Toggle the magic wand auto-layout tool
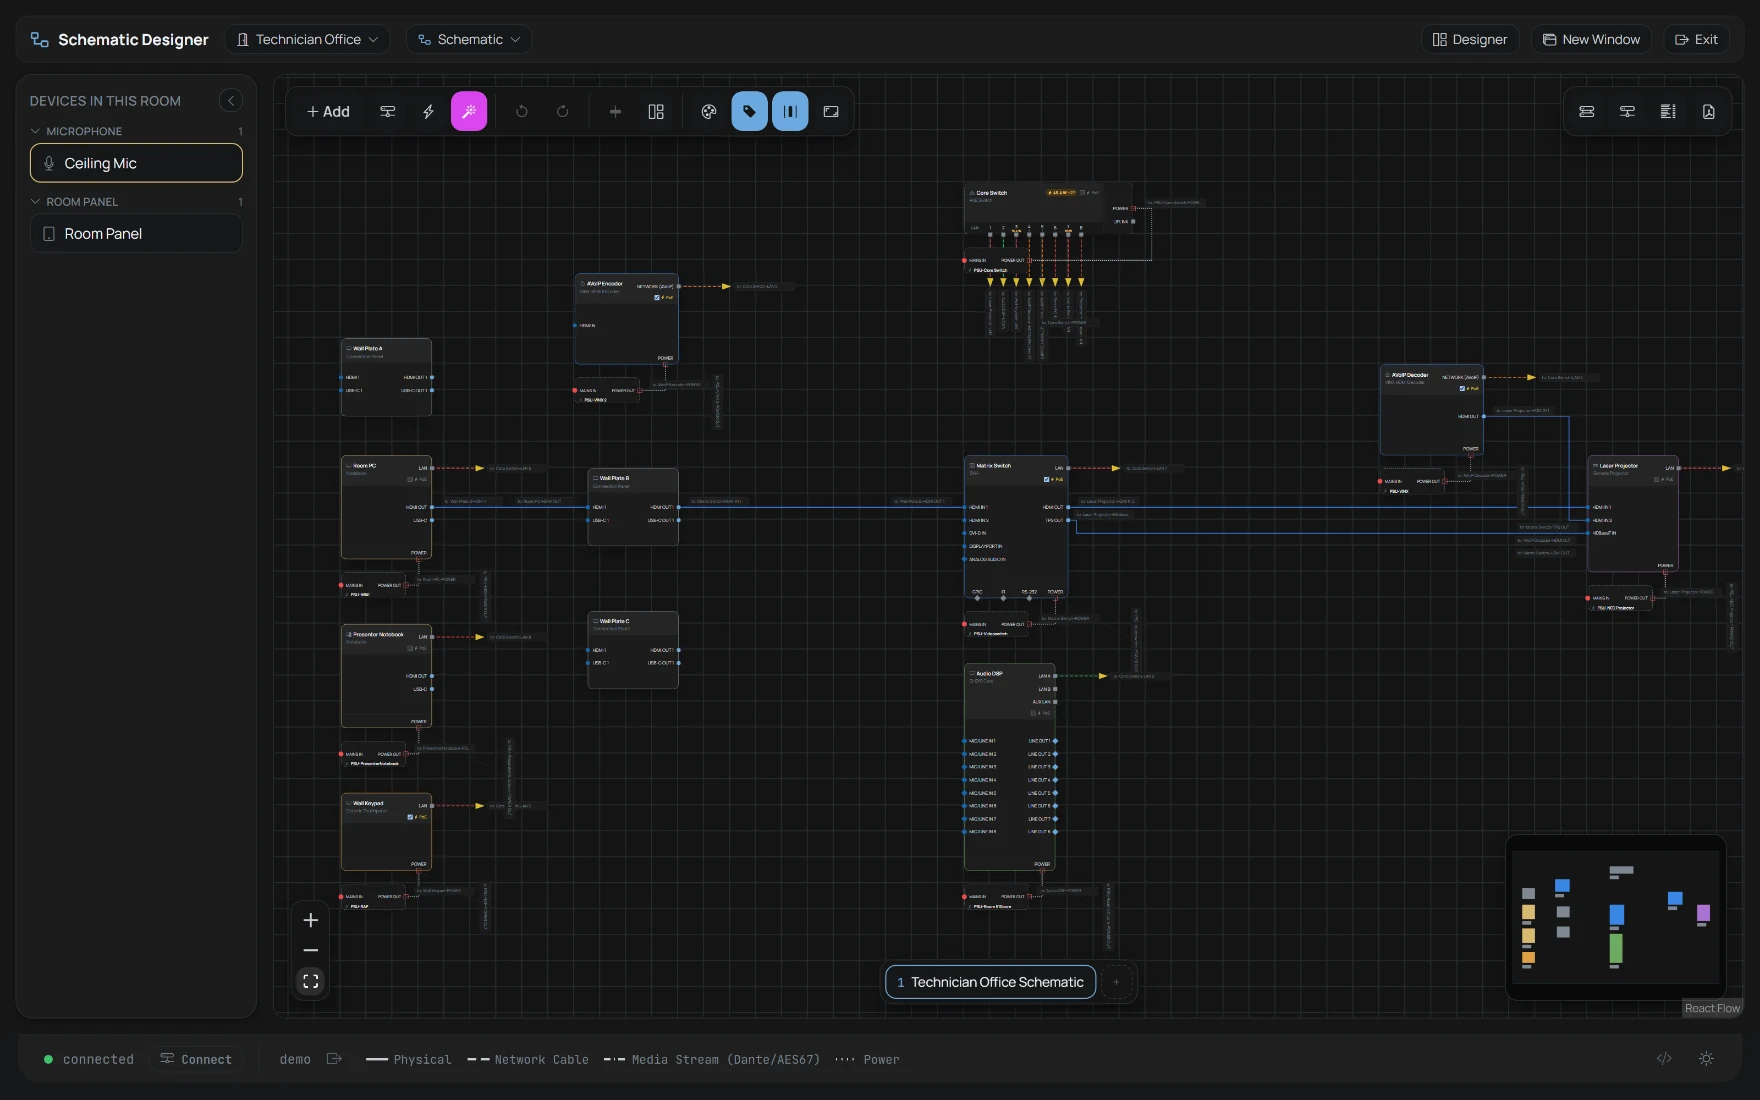The height and width of the screenshot is (1100, 1760). (469, 112)
